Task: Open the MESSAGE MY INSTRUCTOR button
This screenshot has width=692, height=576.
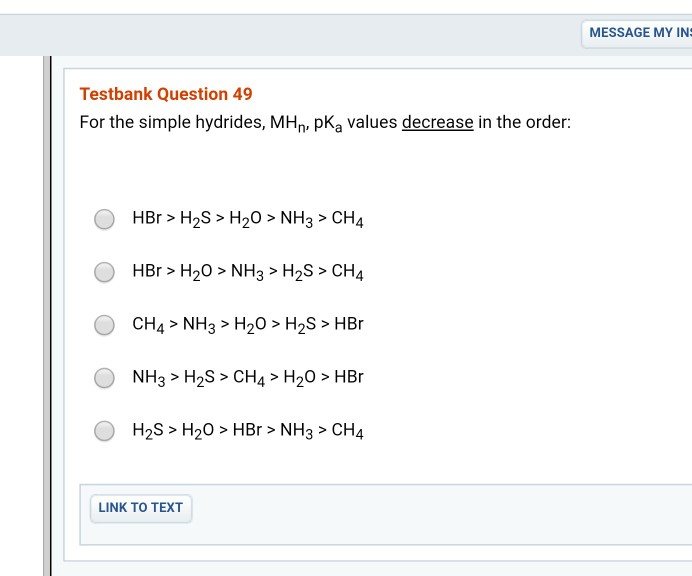Action: click(x=636, y=33)
